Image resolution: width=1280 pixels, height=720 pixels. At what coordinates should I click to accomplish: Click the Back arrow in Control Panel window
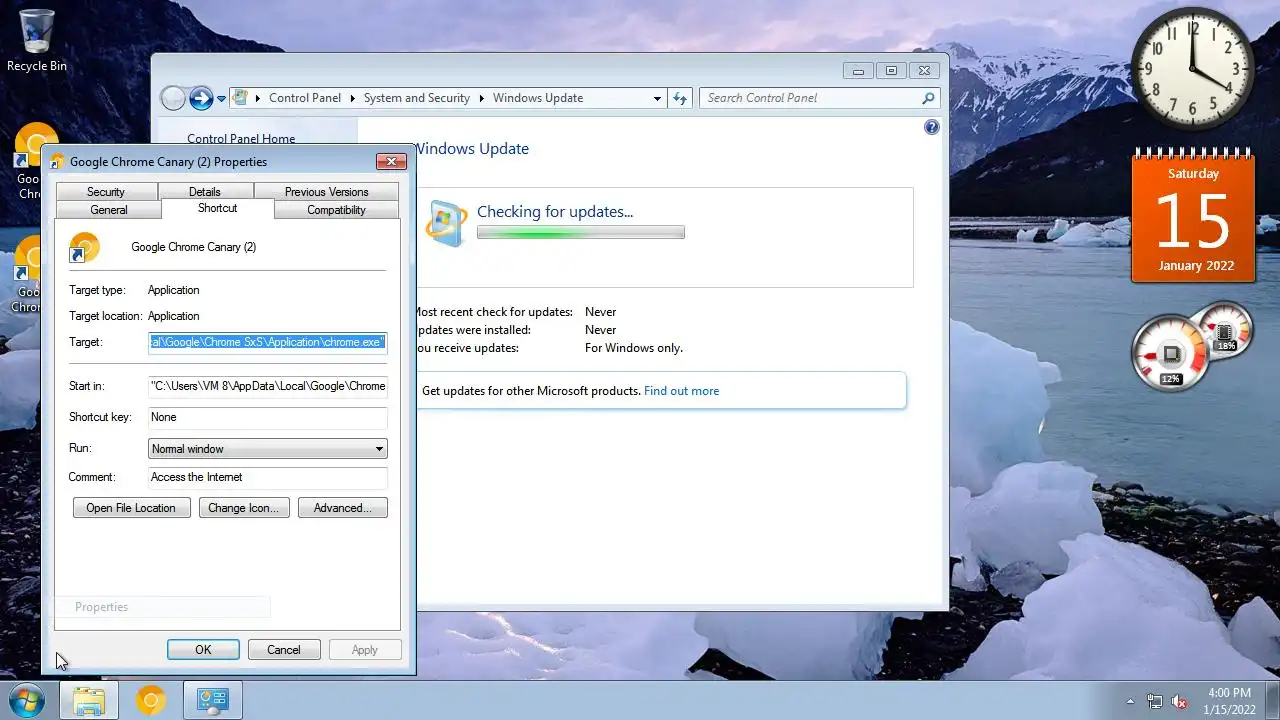173,98
